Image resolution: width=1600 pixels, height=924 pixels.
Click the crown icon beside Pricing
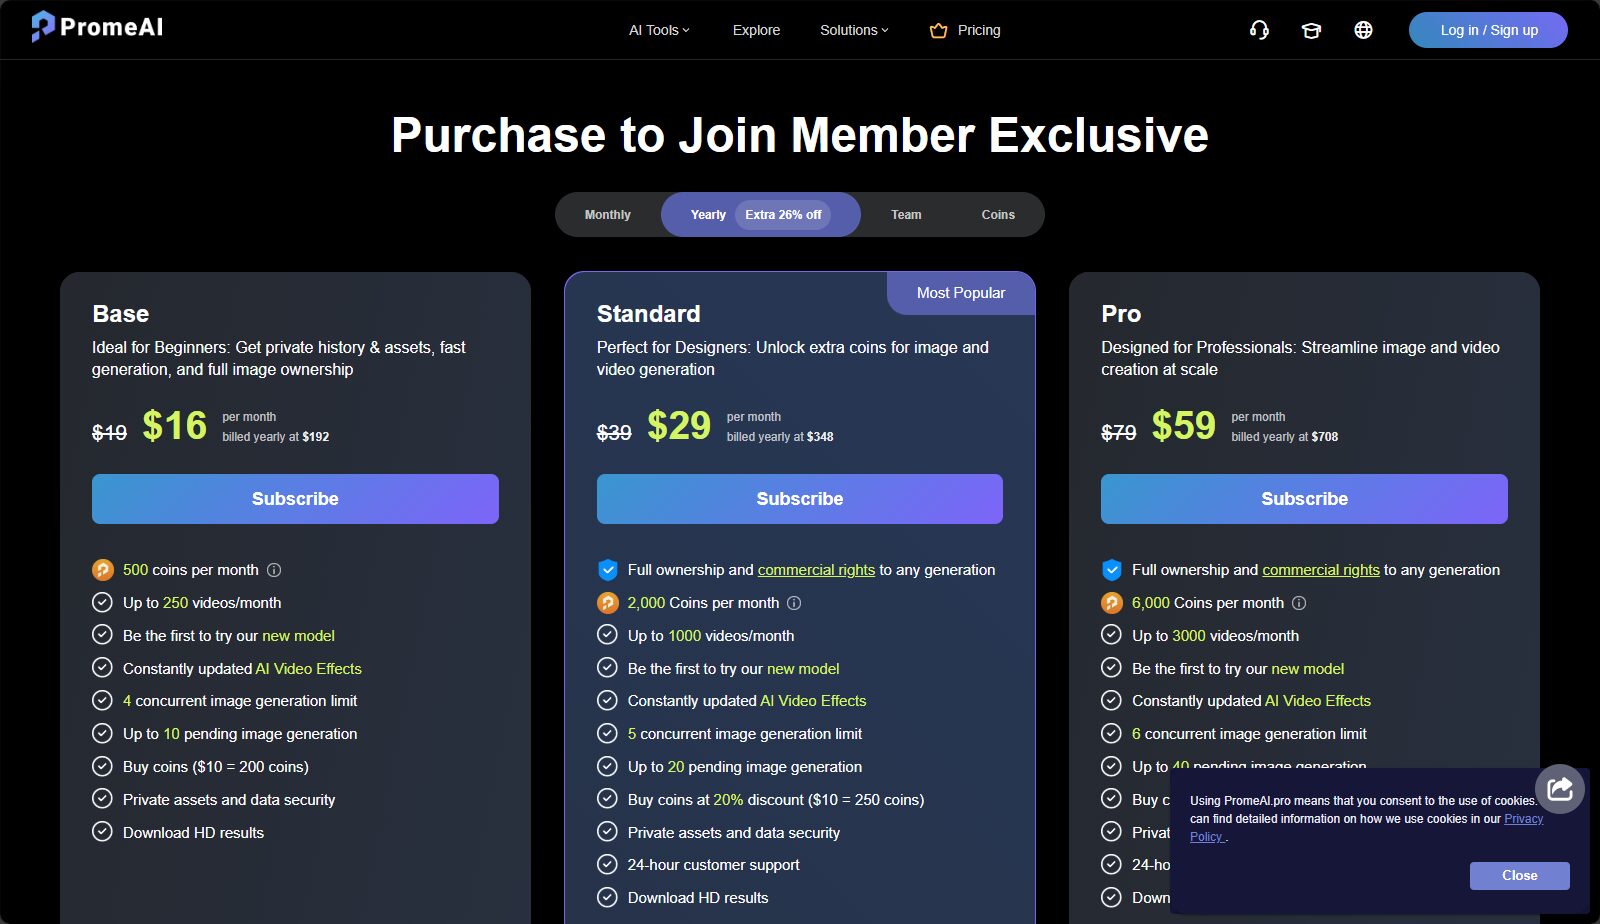(x=938, y=30)
